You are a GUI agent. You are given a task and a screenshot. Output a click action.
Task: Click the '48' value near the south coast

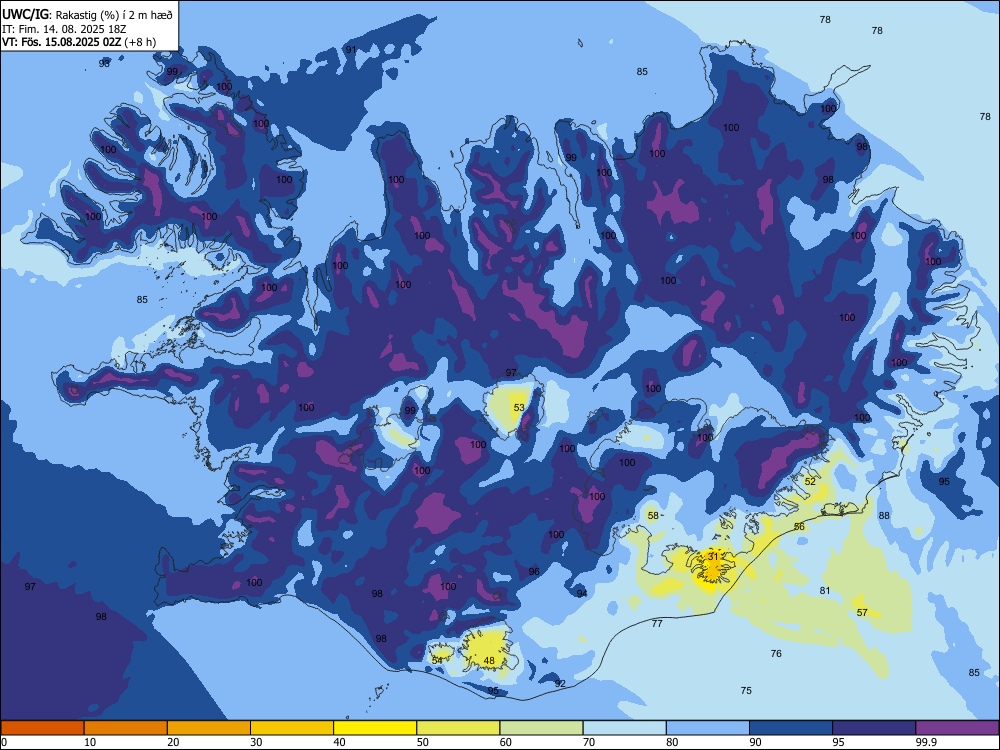click(489, 661)
